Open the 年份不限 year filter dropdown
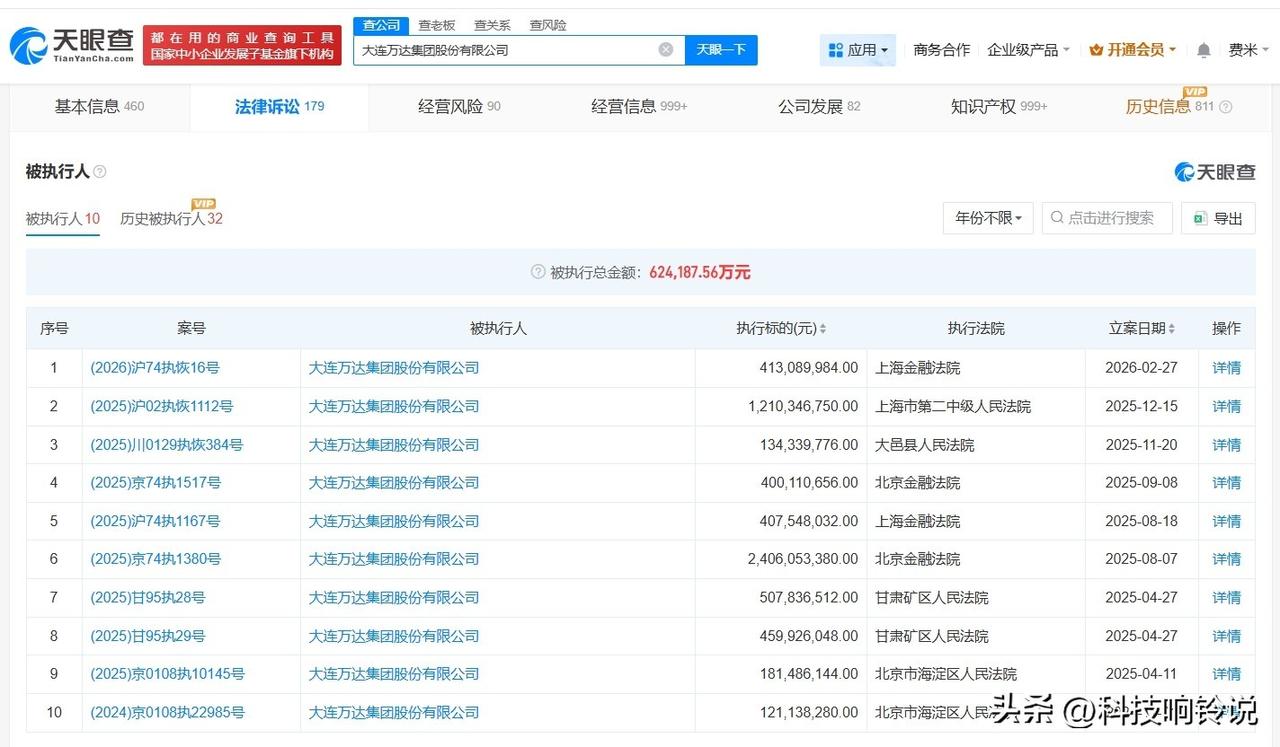This screenshot has height=747, width=1280. click(987, 218)
